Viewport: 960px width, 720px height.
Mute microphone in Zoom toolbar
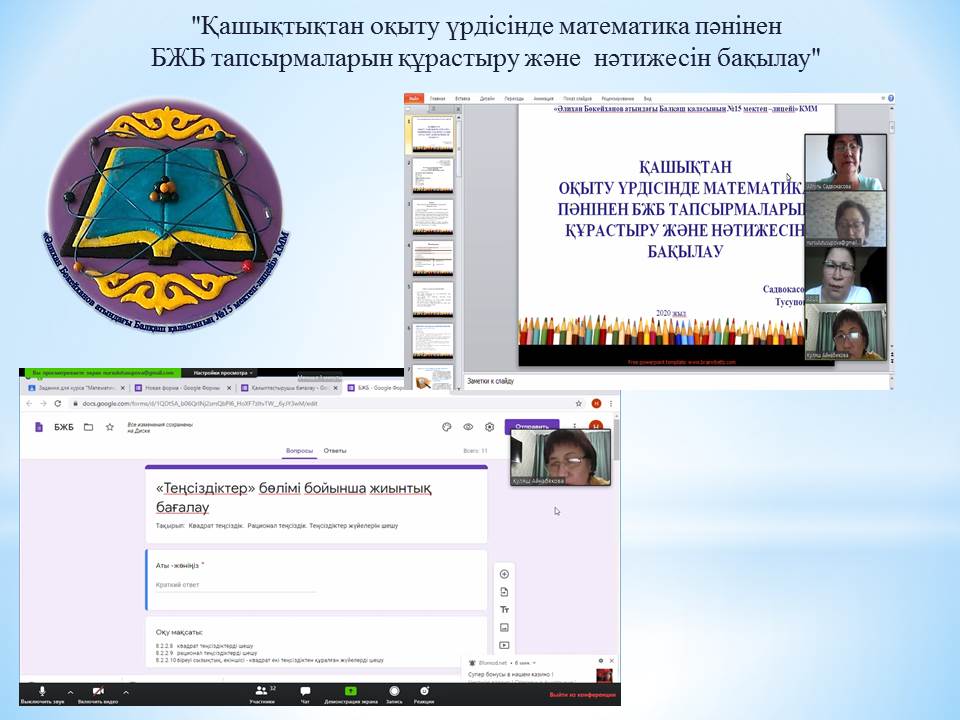[42, 691]
